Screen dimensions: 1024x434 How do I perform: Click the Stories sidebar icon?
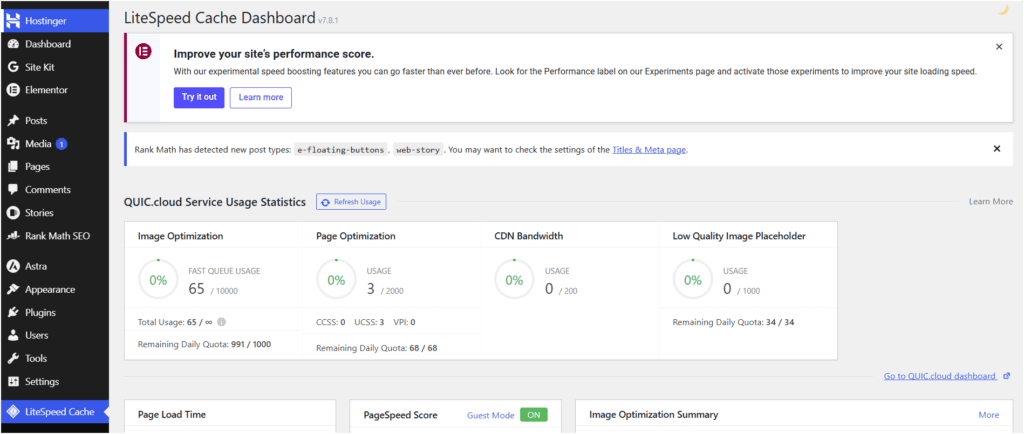(12, 213)
